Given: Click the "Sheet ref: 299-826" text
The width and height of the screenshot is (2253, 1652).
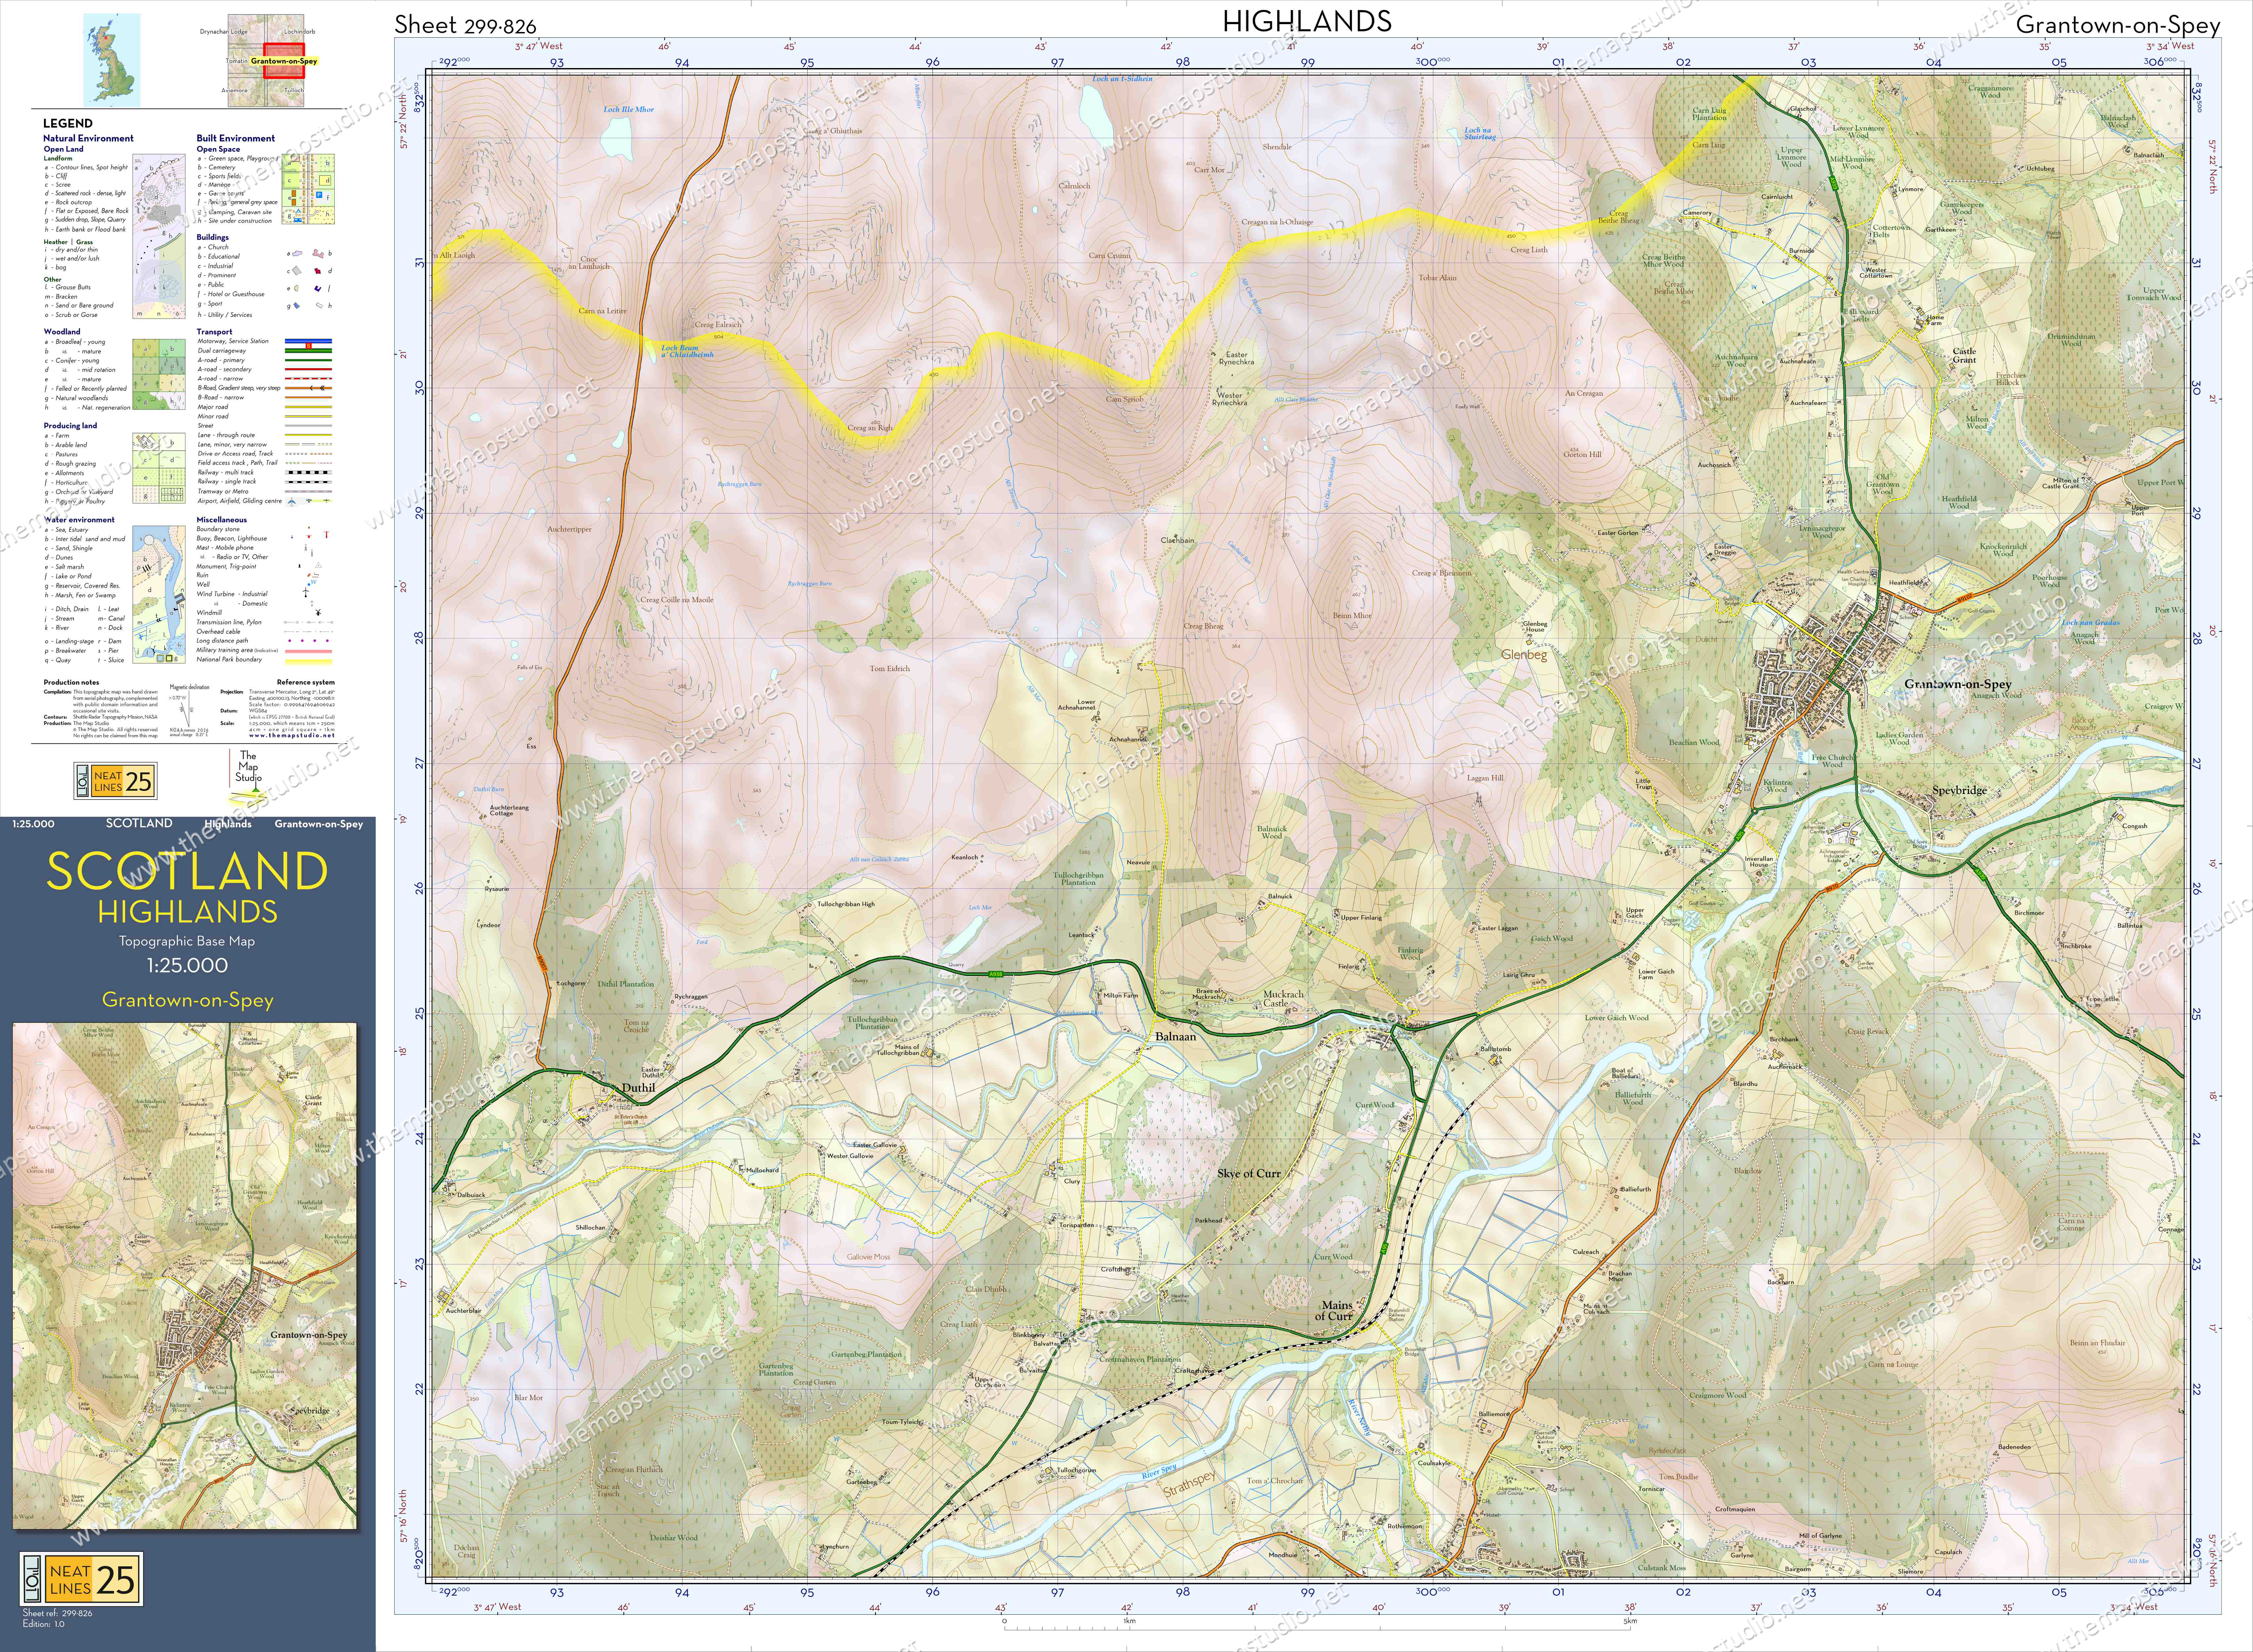Looking at the screenshot, I should coord(57,1613).
